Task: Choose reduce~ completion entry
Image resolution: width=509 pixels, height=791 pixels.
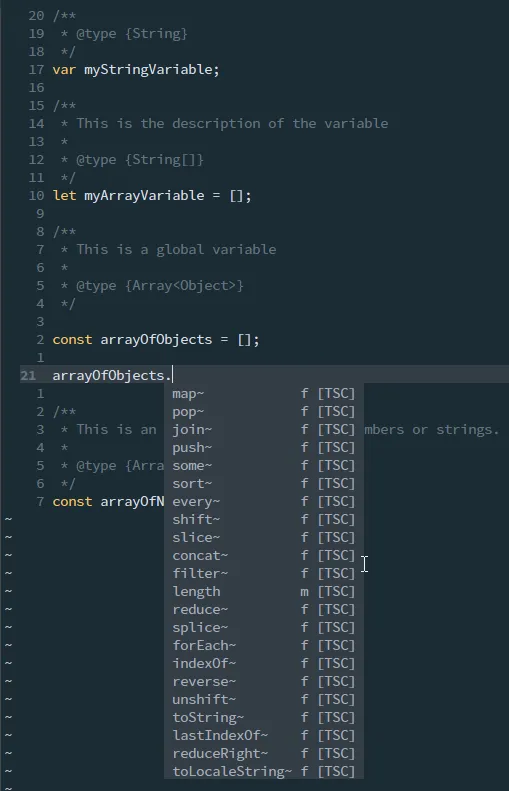Action: coord(263,609)
